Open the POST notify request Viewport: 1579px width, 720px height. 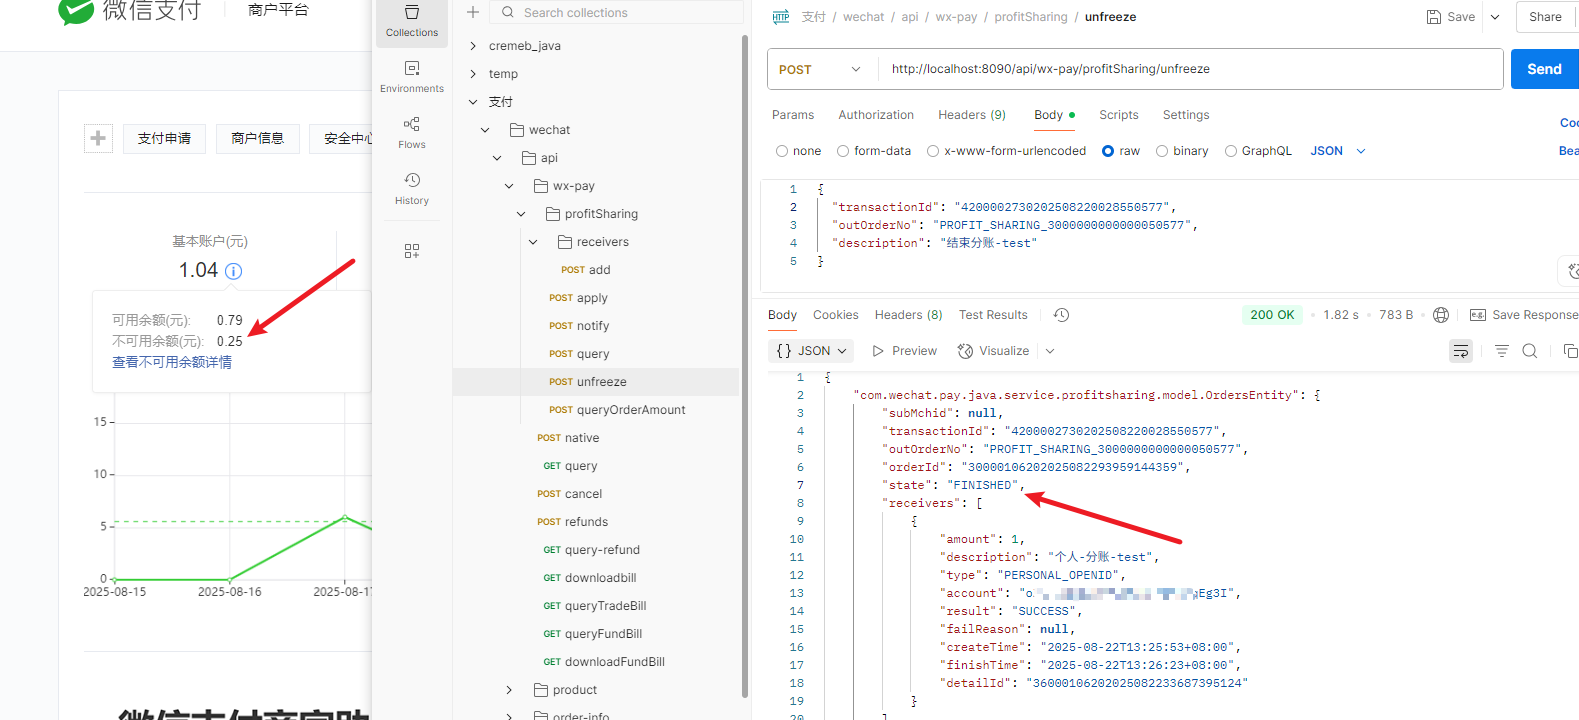(x=579, y=326)
